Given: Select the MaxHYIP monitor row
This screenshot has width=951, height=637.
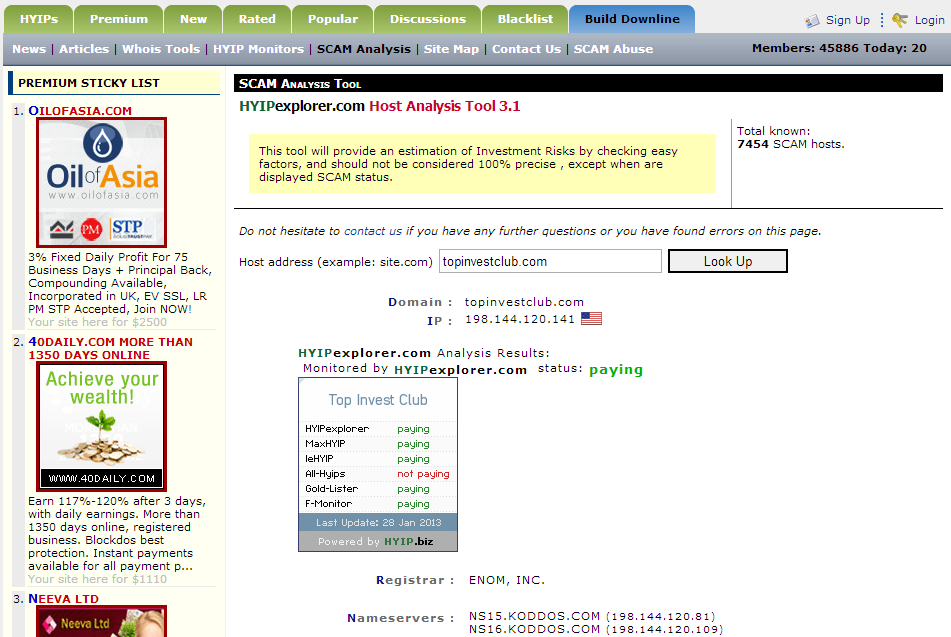Looking at the screenshot, I should (377, 444).
